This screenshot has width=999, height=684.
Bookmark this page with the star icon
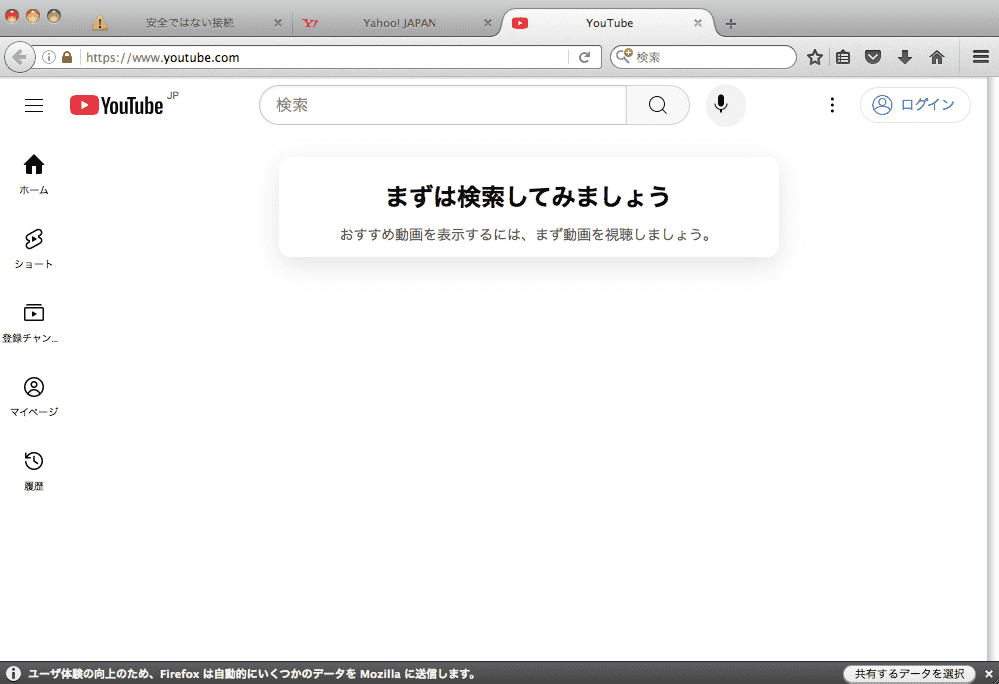coord(814,57)
